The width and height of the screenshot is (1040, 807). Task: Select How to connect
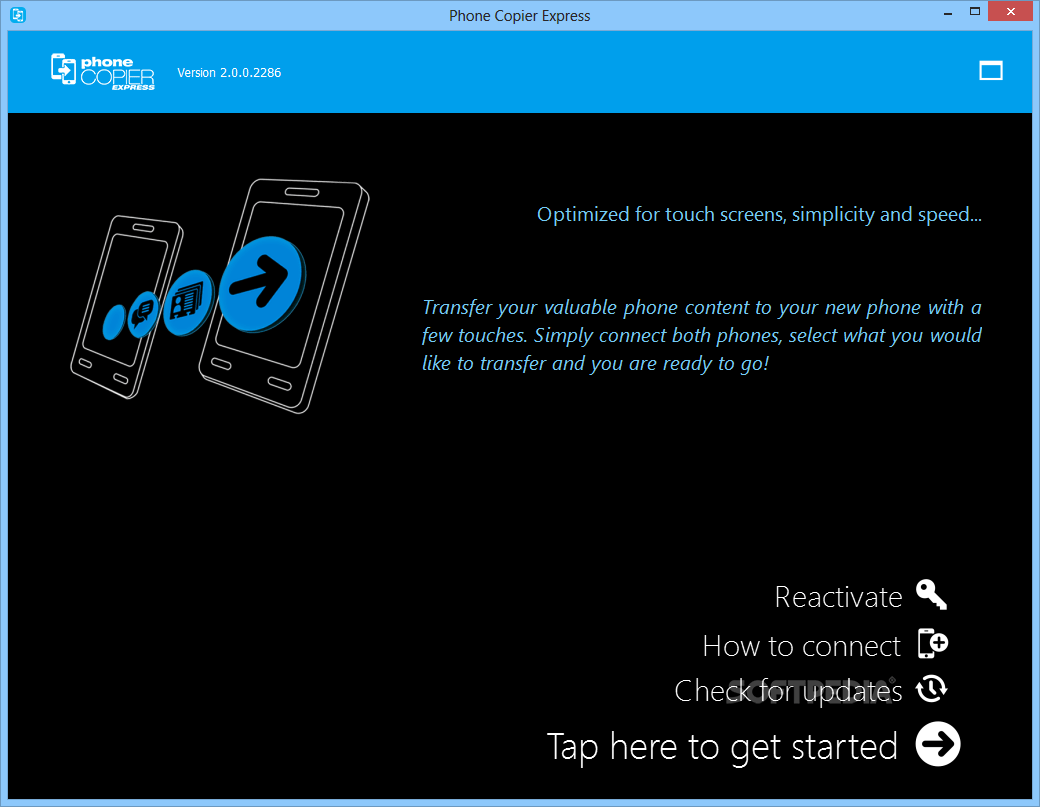[x=801, y=646]
